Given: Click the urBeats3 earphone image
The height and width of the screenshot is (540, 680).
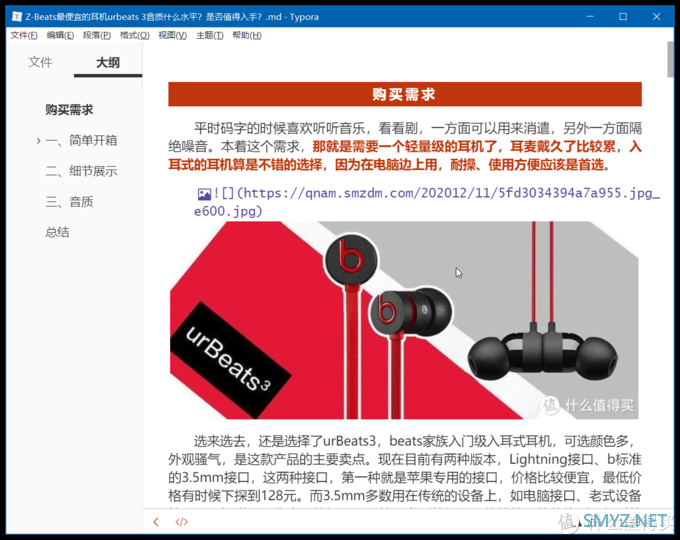Looking at the screenshot, I should click(x=404, y=320).
